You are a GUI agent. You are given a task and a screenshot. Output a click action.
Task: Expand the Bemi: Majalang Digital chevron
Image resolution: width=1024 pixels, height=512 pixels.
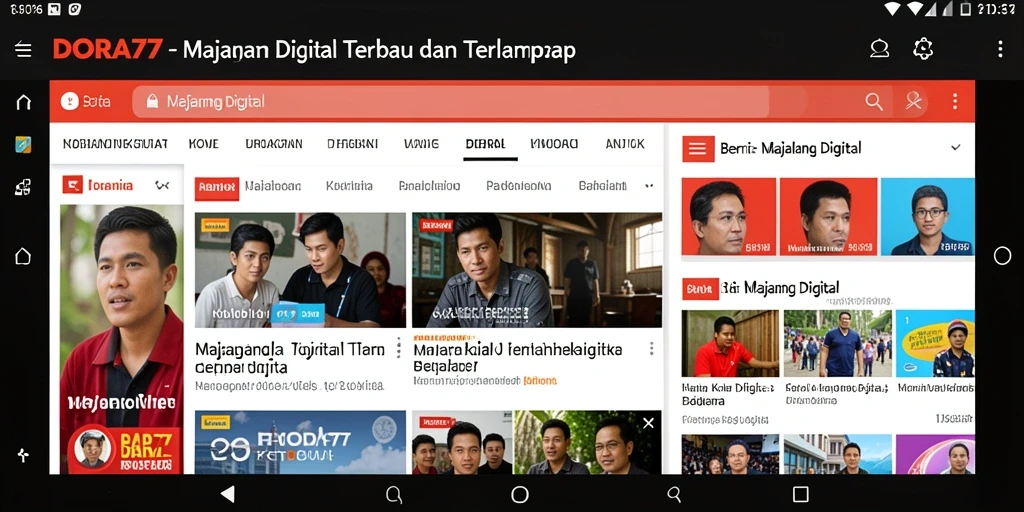955,148
